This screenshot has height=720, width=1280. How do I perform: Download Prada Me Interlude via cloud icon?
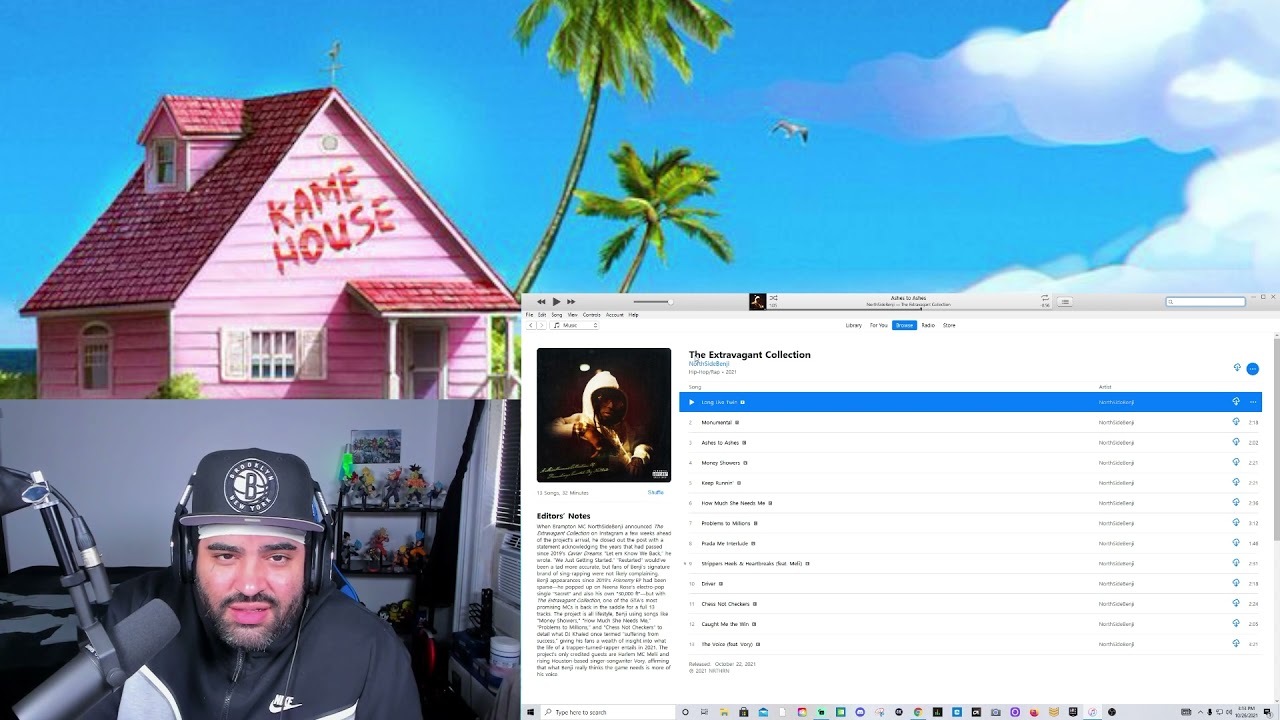click(x=1236, y=543)
